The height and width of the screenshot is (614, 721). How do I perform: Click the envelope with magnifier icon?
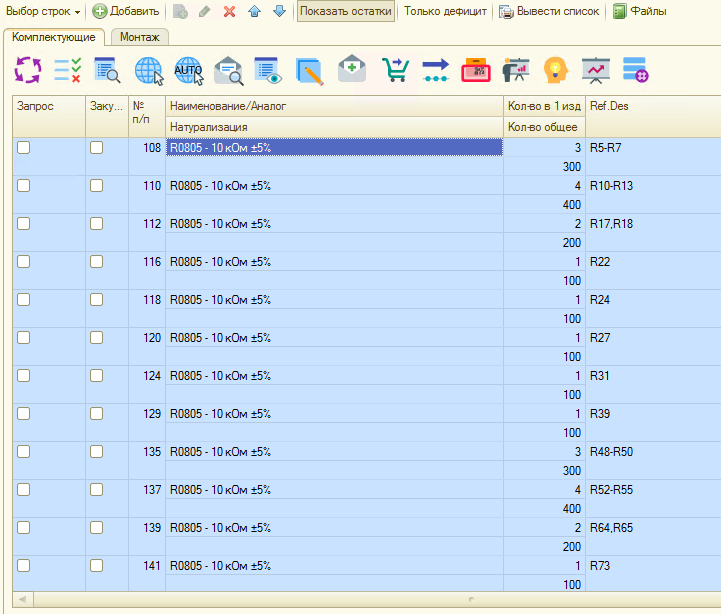[x=230, y=70]
